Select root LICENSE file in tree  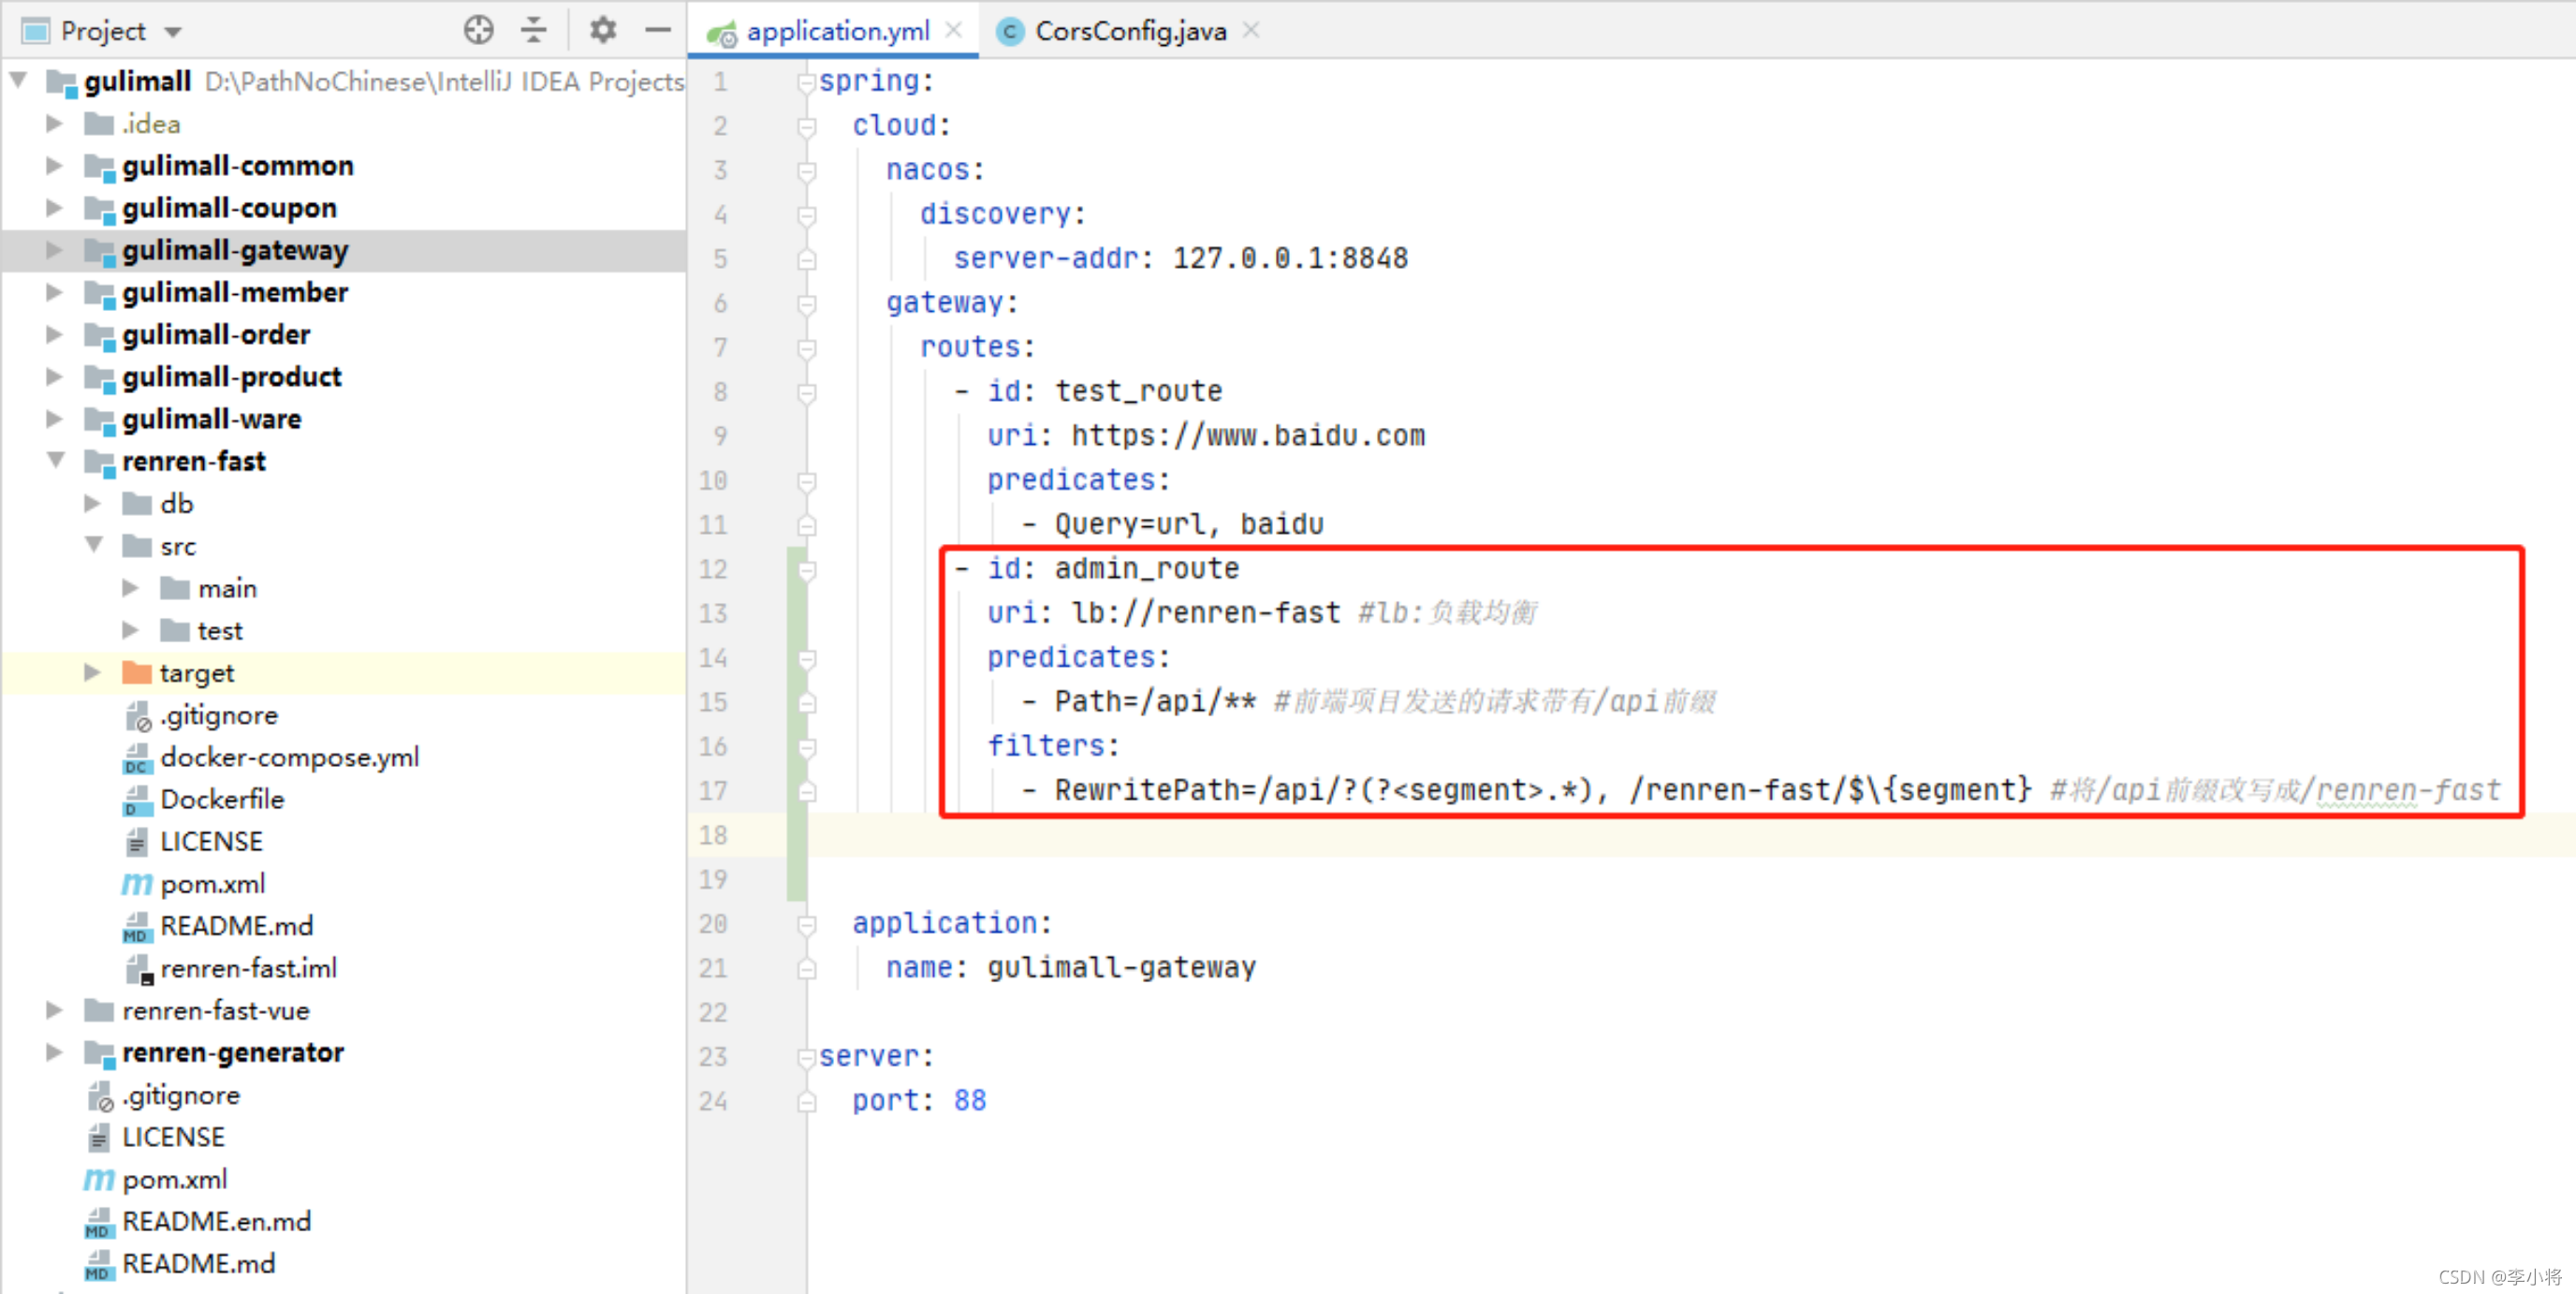pyautogui.click(x=173, y=1137)
